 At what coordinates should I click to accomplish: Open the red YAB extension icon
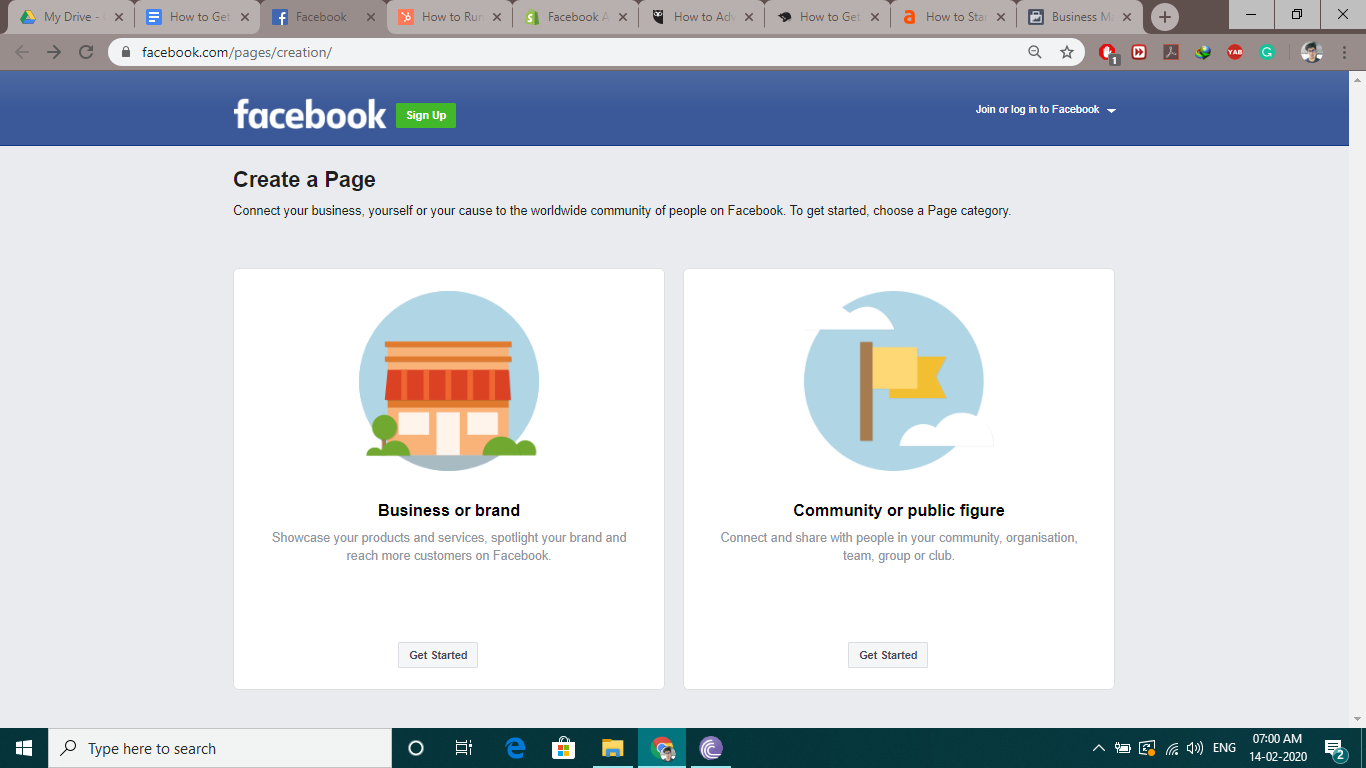pyautogui.click(x=1235, y=52)
